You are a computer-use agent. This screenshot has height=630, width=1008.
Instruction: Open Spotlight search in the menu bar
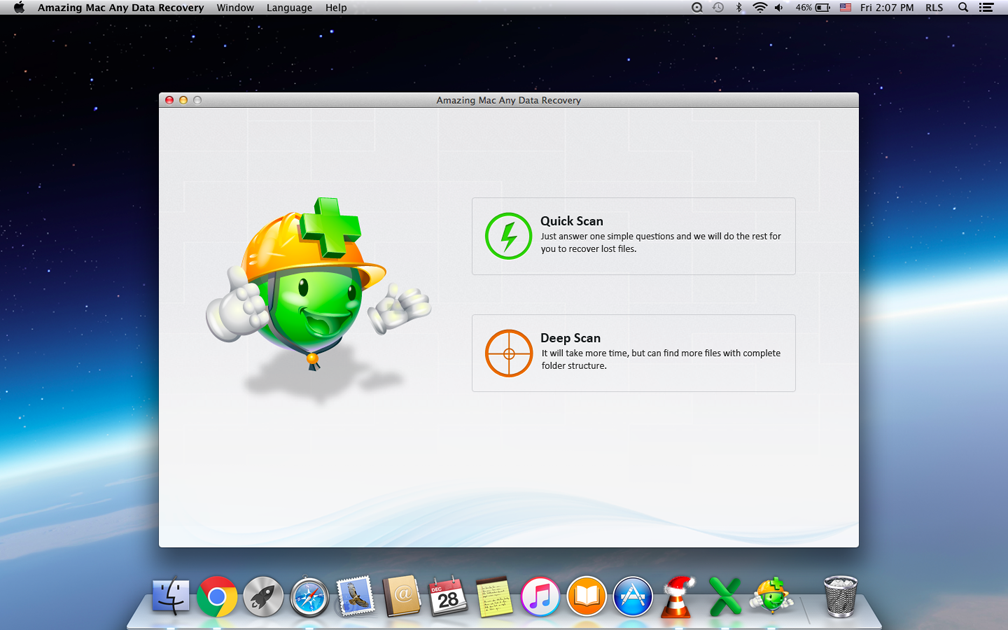963,8
